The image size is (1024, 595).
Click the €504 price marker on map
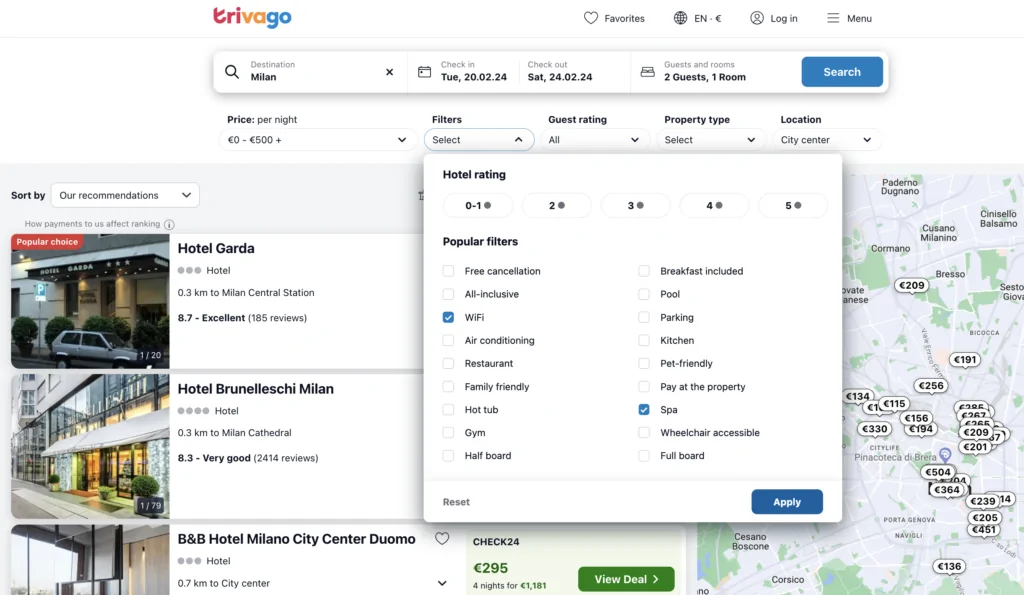point(938,472)
